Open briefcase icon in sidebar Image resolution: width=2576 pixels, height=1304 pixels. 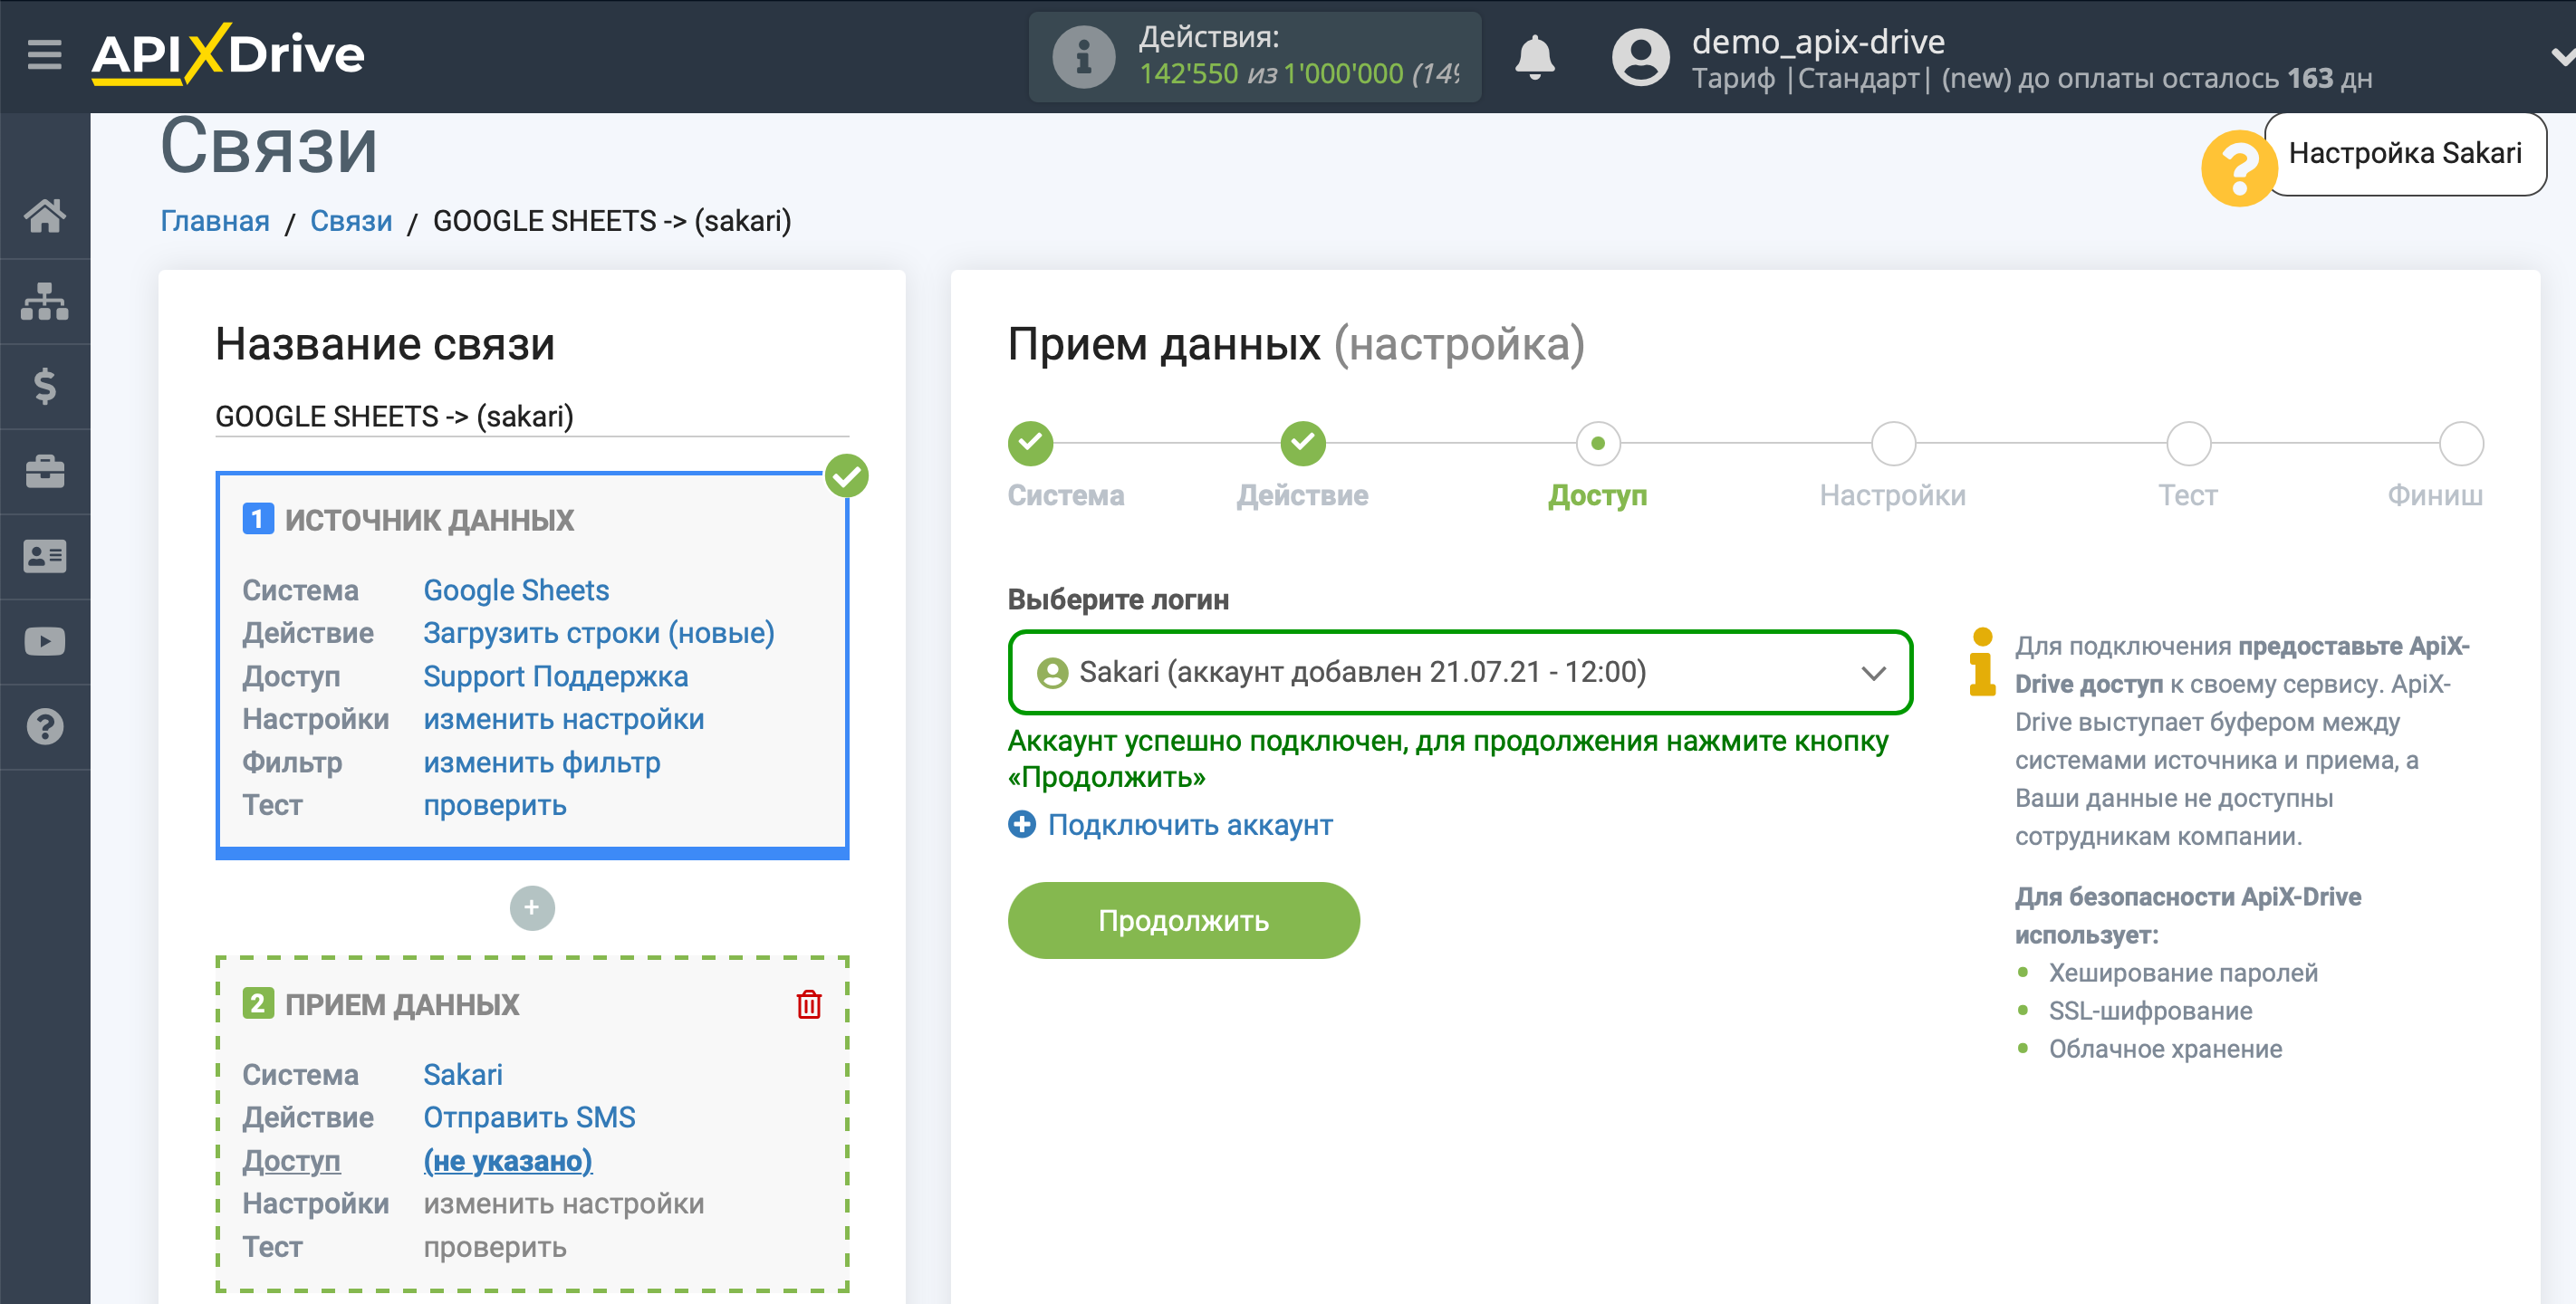pos(45,471)
